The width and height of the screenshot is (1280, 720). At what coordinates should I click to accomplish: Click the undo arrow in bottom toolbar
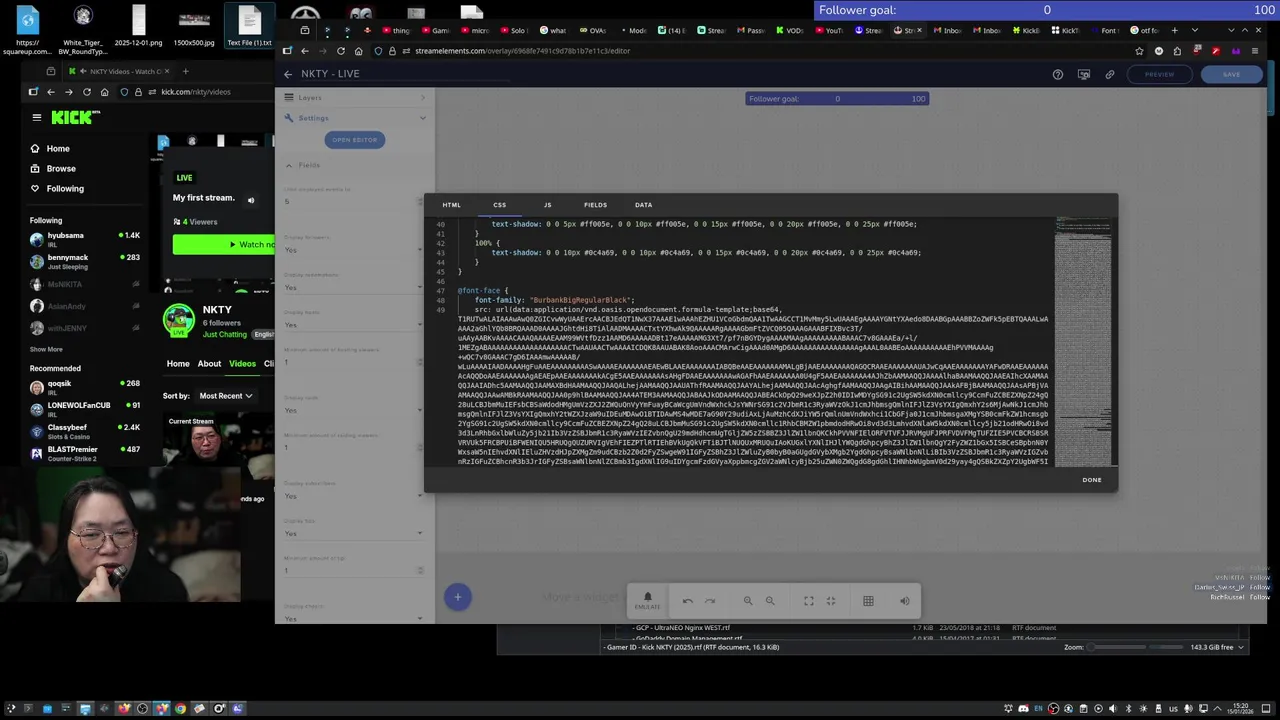(x=688, y=601)
